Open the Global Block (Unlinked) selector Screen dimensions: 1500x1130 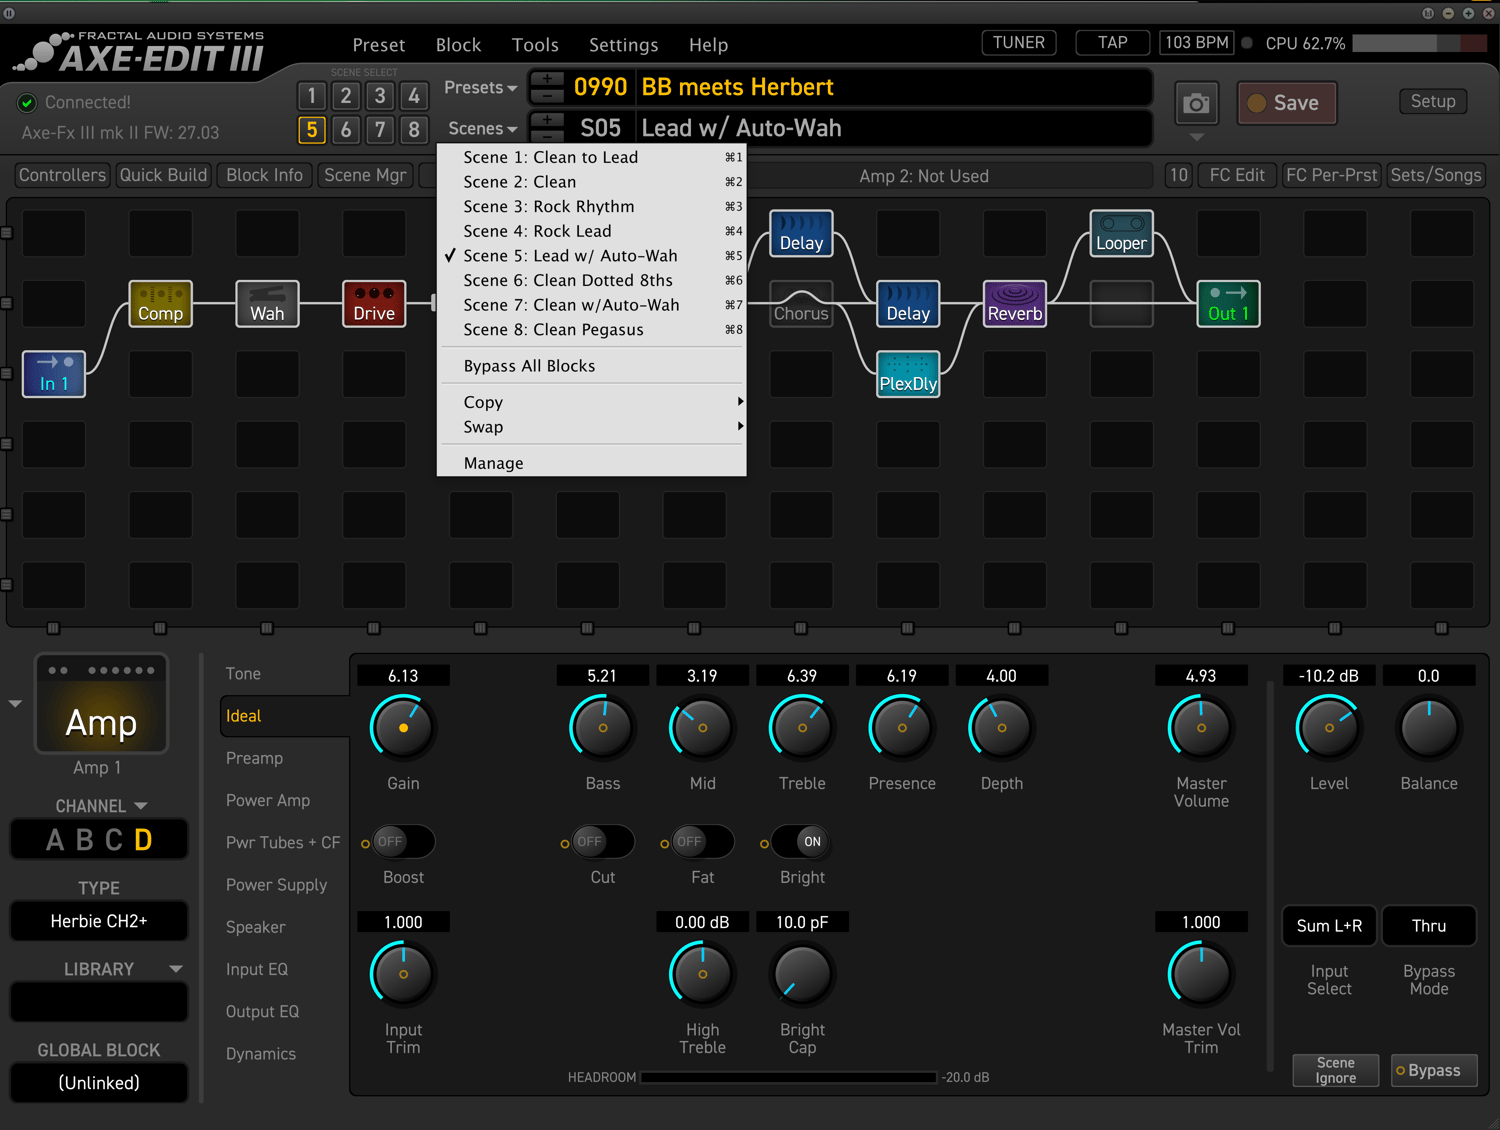pyautogui.click(x=99, y=1083)
